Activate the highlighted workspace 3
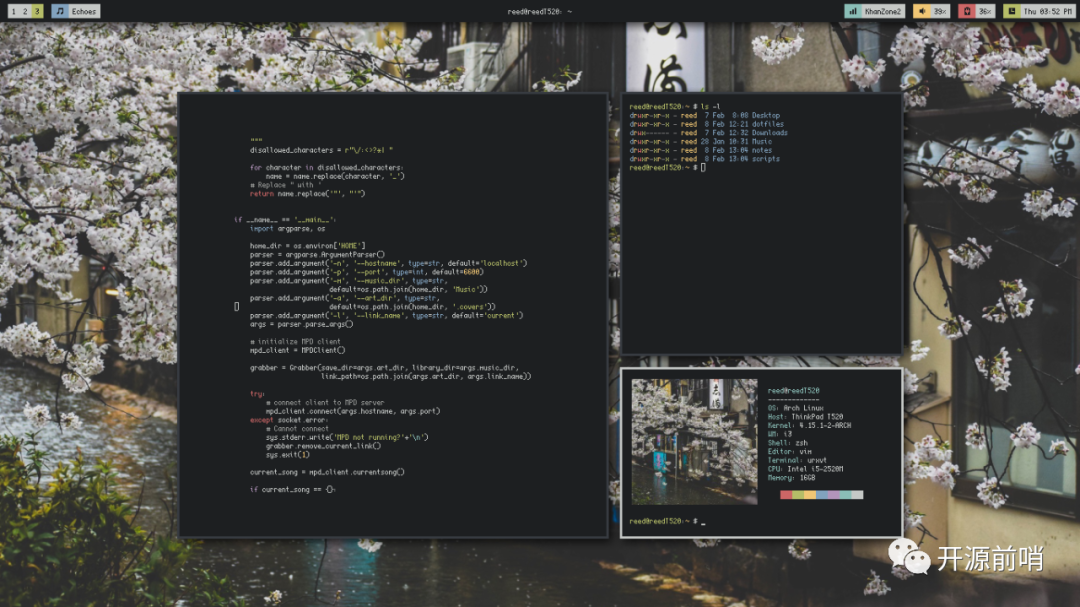The height and width of the screenshot is (607, 1080). pyautogui.click(x=35, y=10)
